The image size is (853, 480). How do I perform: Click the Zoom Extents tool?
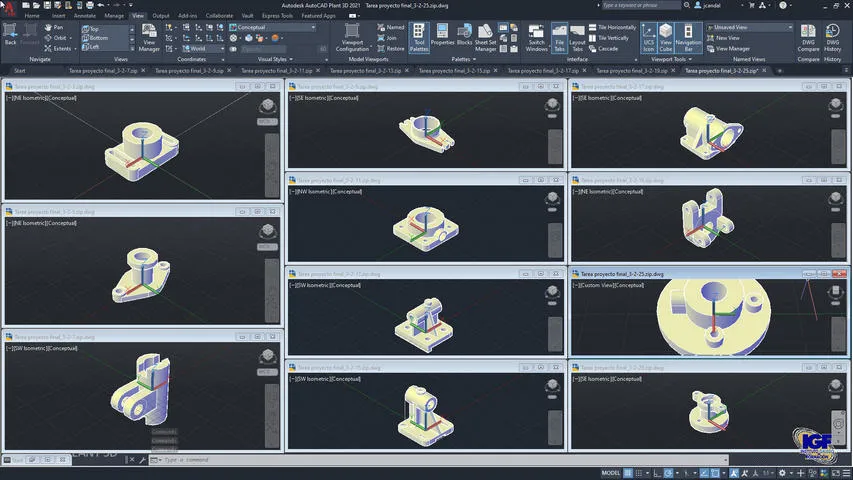point(57,48)
